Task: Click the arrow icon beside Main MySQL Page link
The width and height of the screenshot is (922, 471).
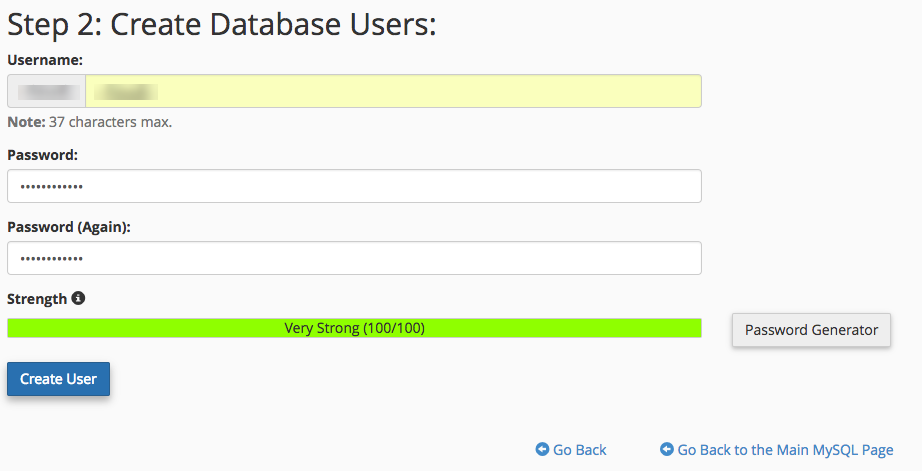Action: click(x=667, y=450)
